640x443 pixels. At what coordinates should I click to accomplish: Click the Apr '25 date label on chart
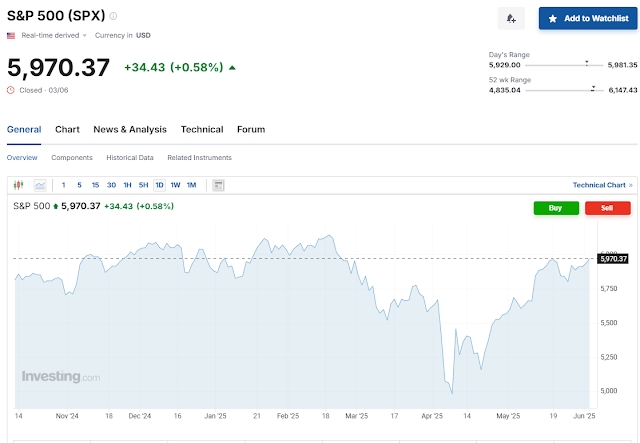432,416
